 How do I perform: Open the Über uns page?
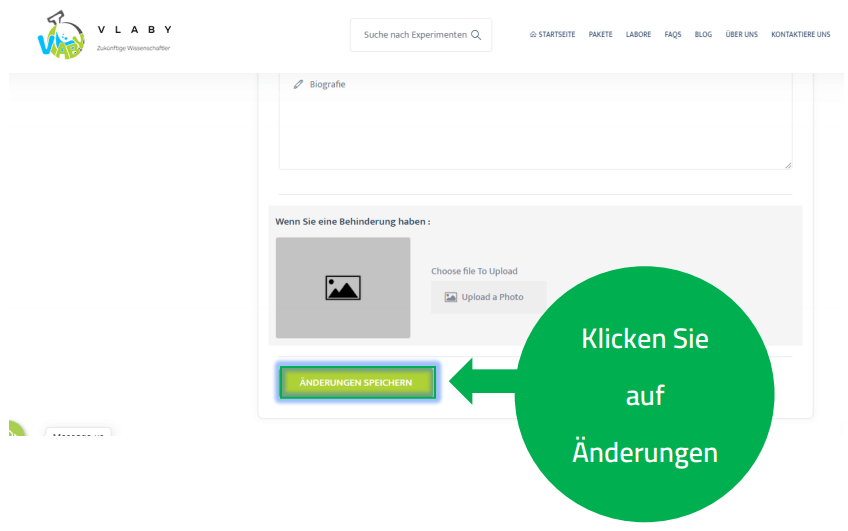(x=741, y=35)
